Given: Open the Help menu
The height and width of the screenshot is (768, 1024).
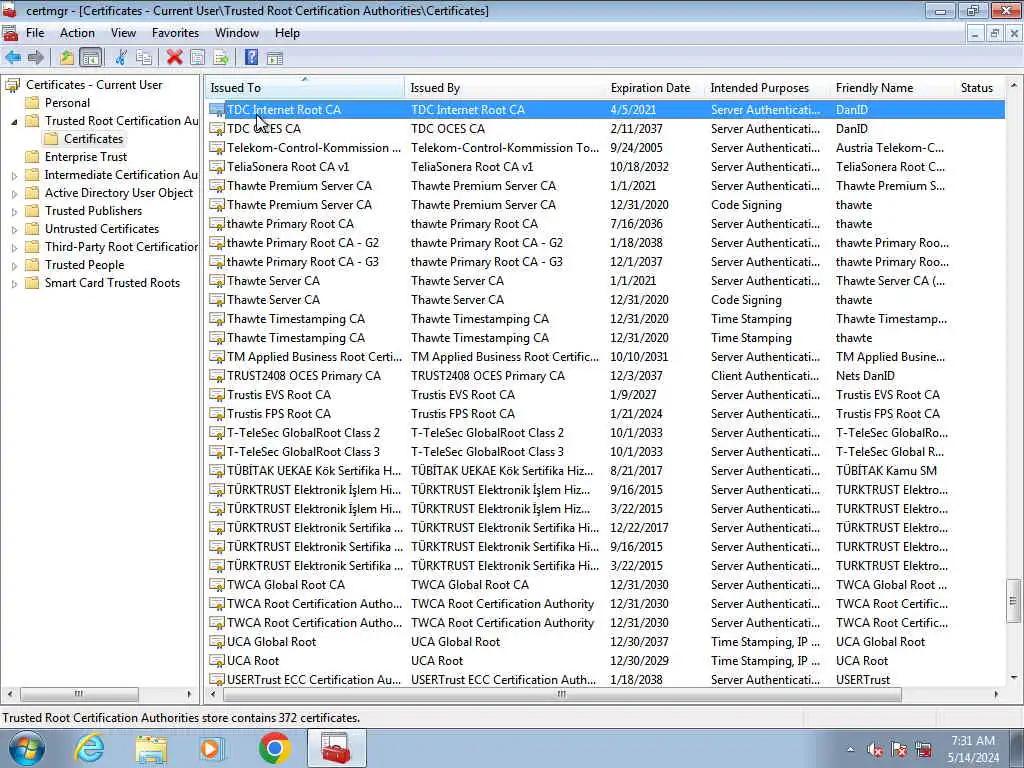Looking at the screenshot, I should click(x=287, y=33).
